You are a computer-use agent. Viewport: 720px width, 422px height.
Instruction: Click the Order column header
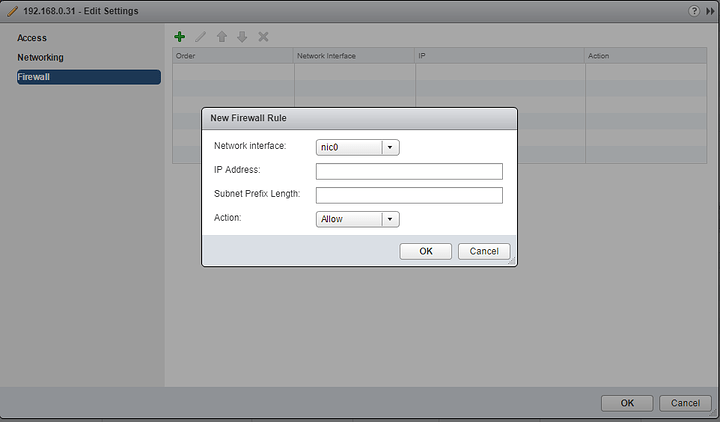pos(233,56)
